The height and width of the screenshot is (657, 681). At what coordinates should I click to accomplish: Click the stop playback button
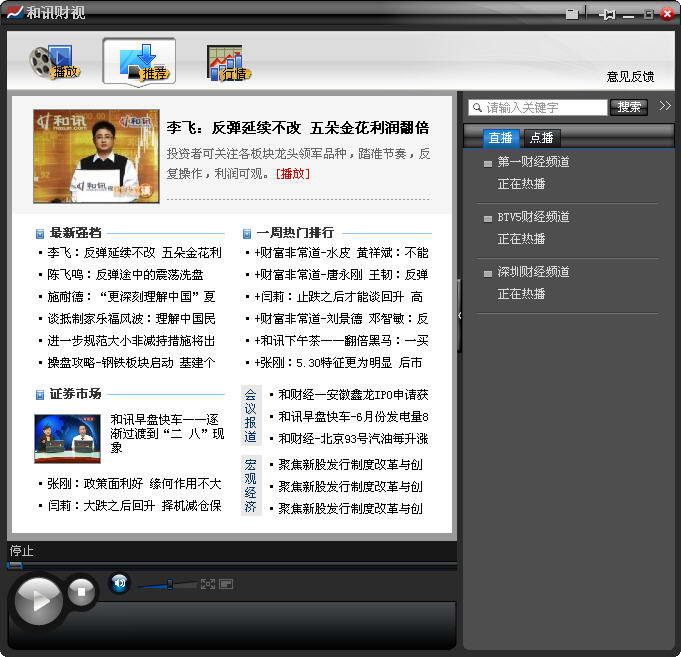(81, 591)
